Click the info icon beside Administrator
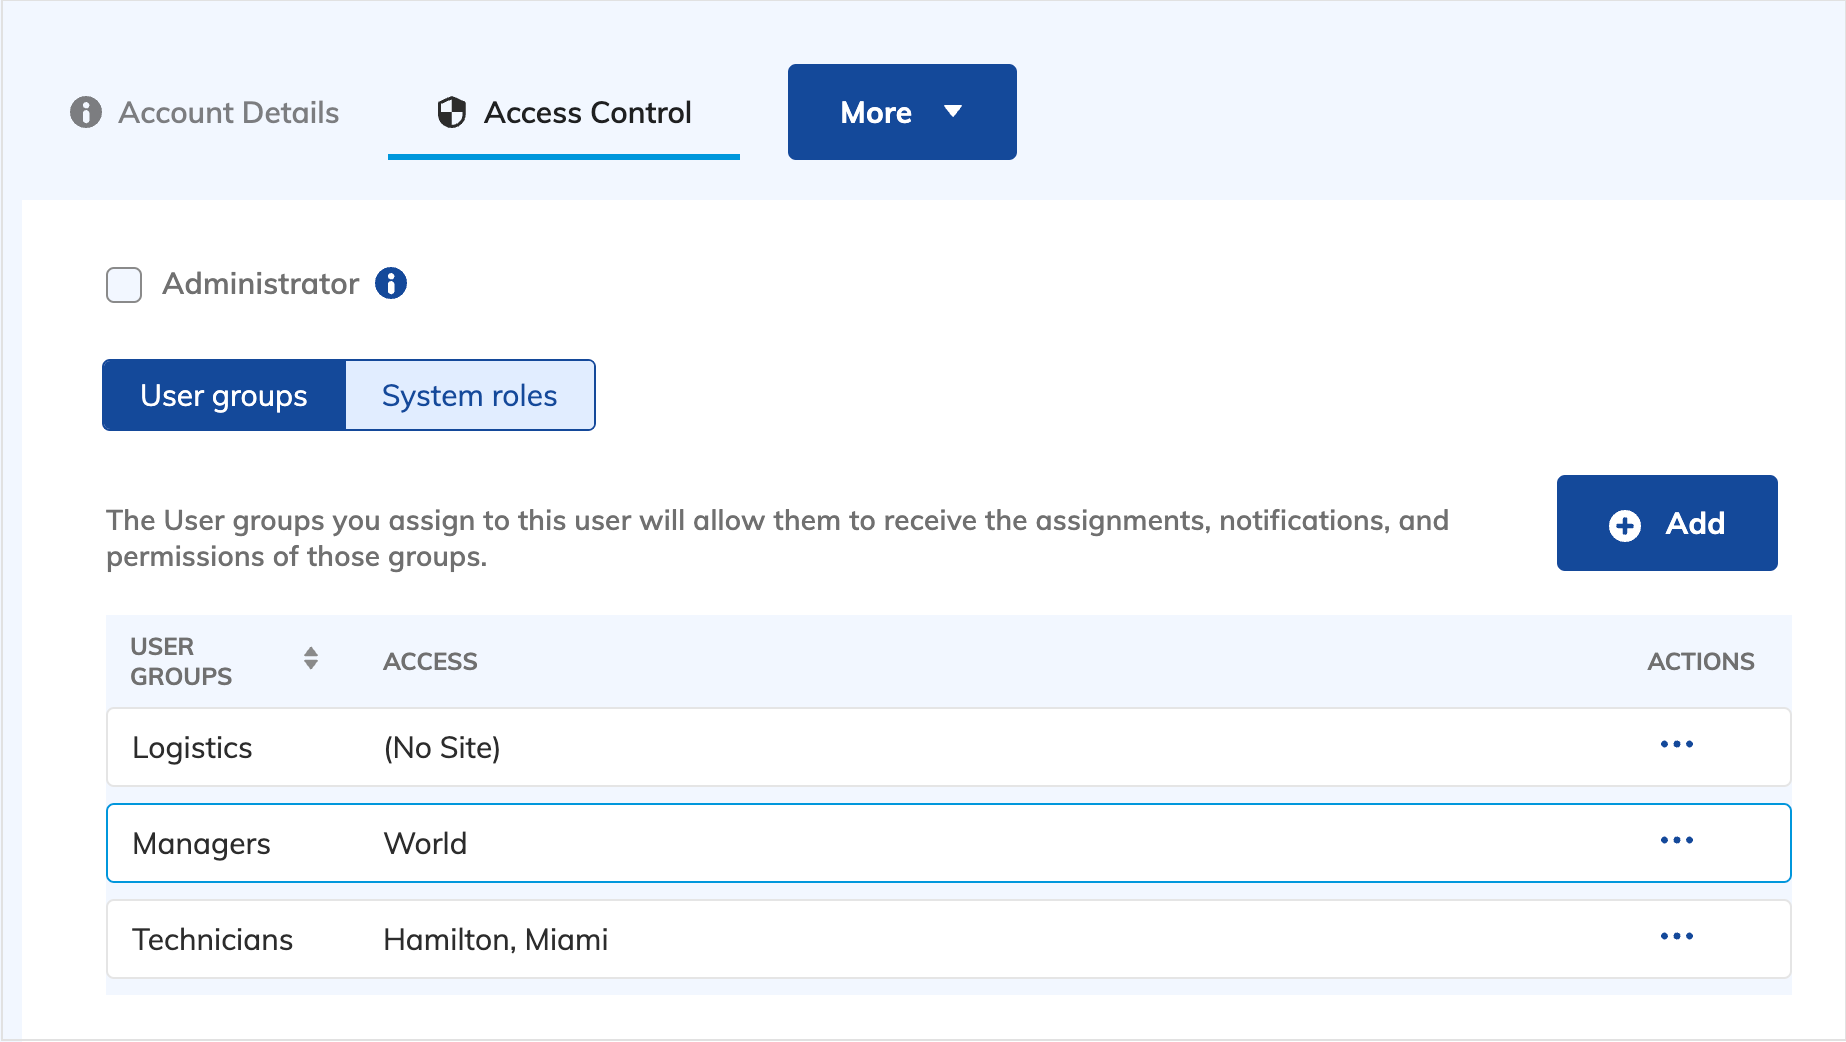The height and width of the screenshot is (1042, 1846). click(391, 284)
